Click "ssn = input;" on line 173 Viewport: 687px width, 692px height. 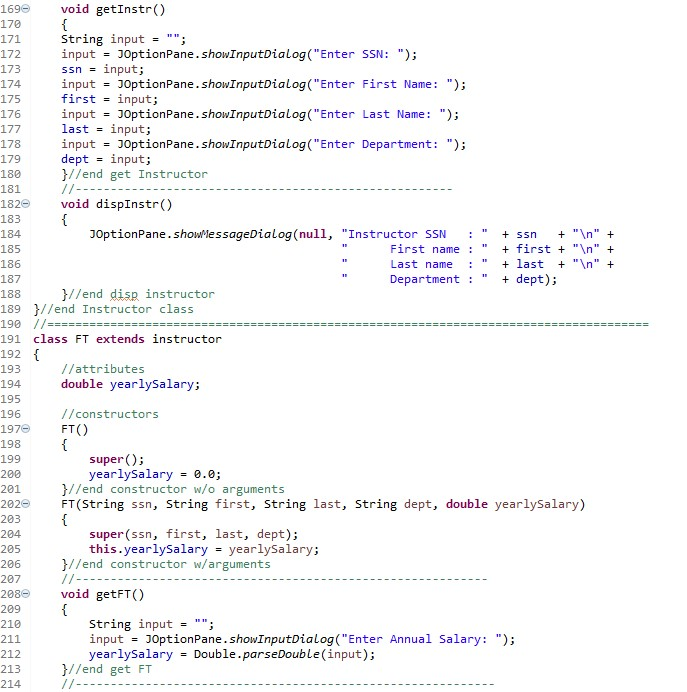[x=103, y=69]
